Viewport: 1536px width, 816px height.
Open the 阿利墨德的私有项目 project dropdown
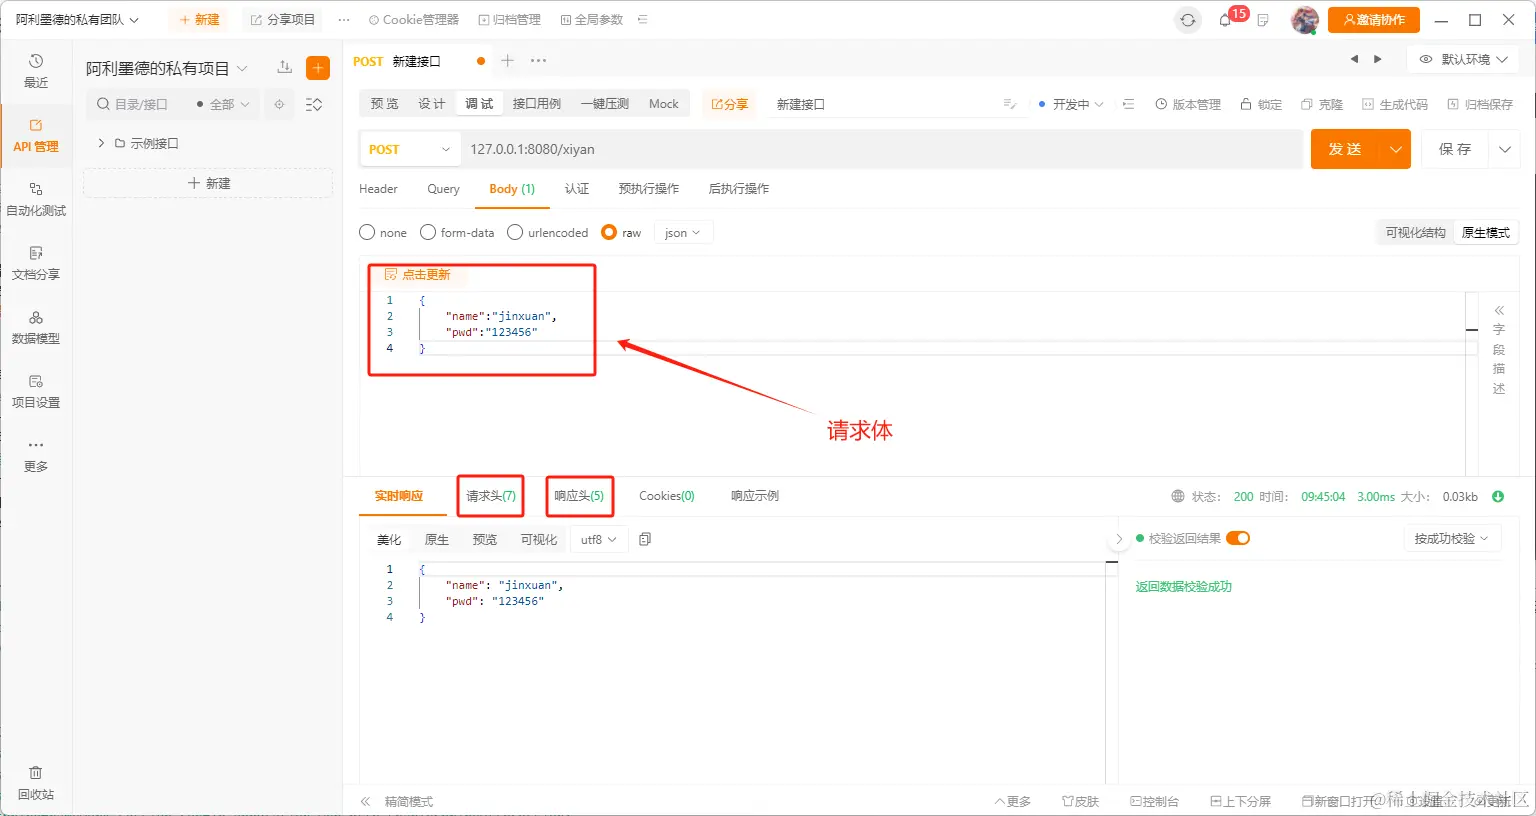point(167,68)
